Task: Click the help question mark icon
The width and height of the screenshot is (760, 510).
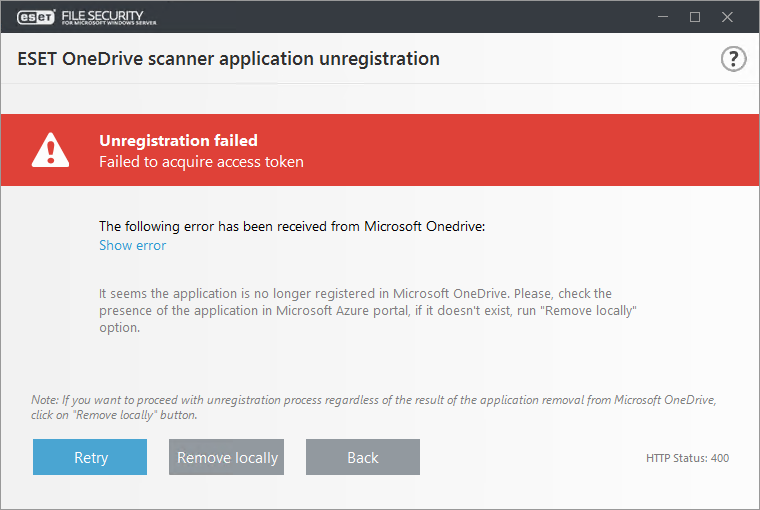Action: (734, 59)
